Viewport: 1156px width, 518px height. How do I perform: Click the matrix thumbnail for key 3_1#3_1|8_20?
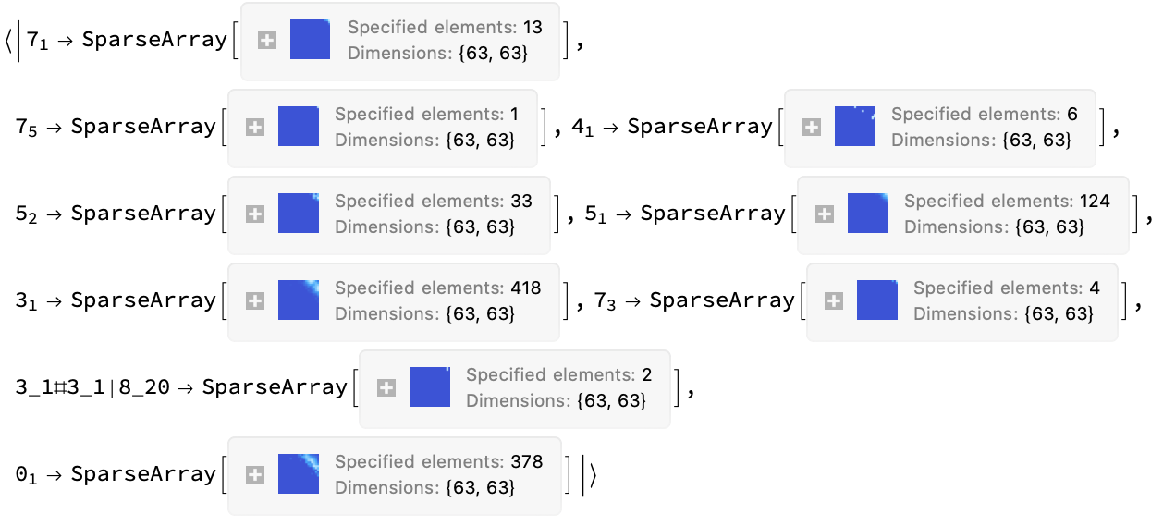pos(430,388)
